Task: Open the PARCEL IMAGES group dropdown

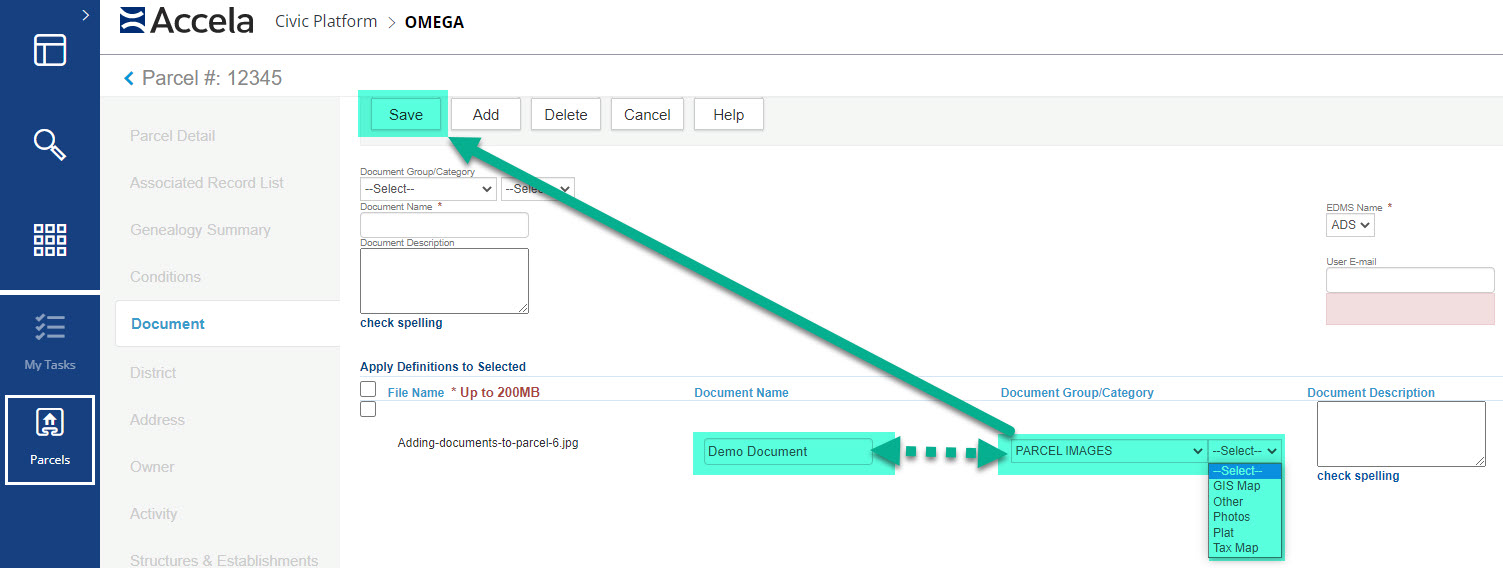Action: 1107,451
